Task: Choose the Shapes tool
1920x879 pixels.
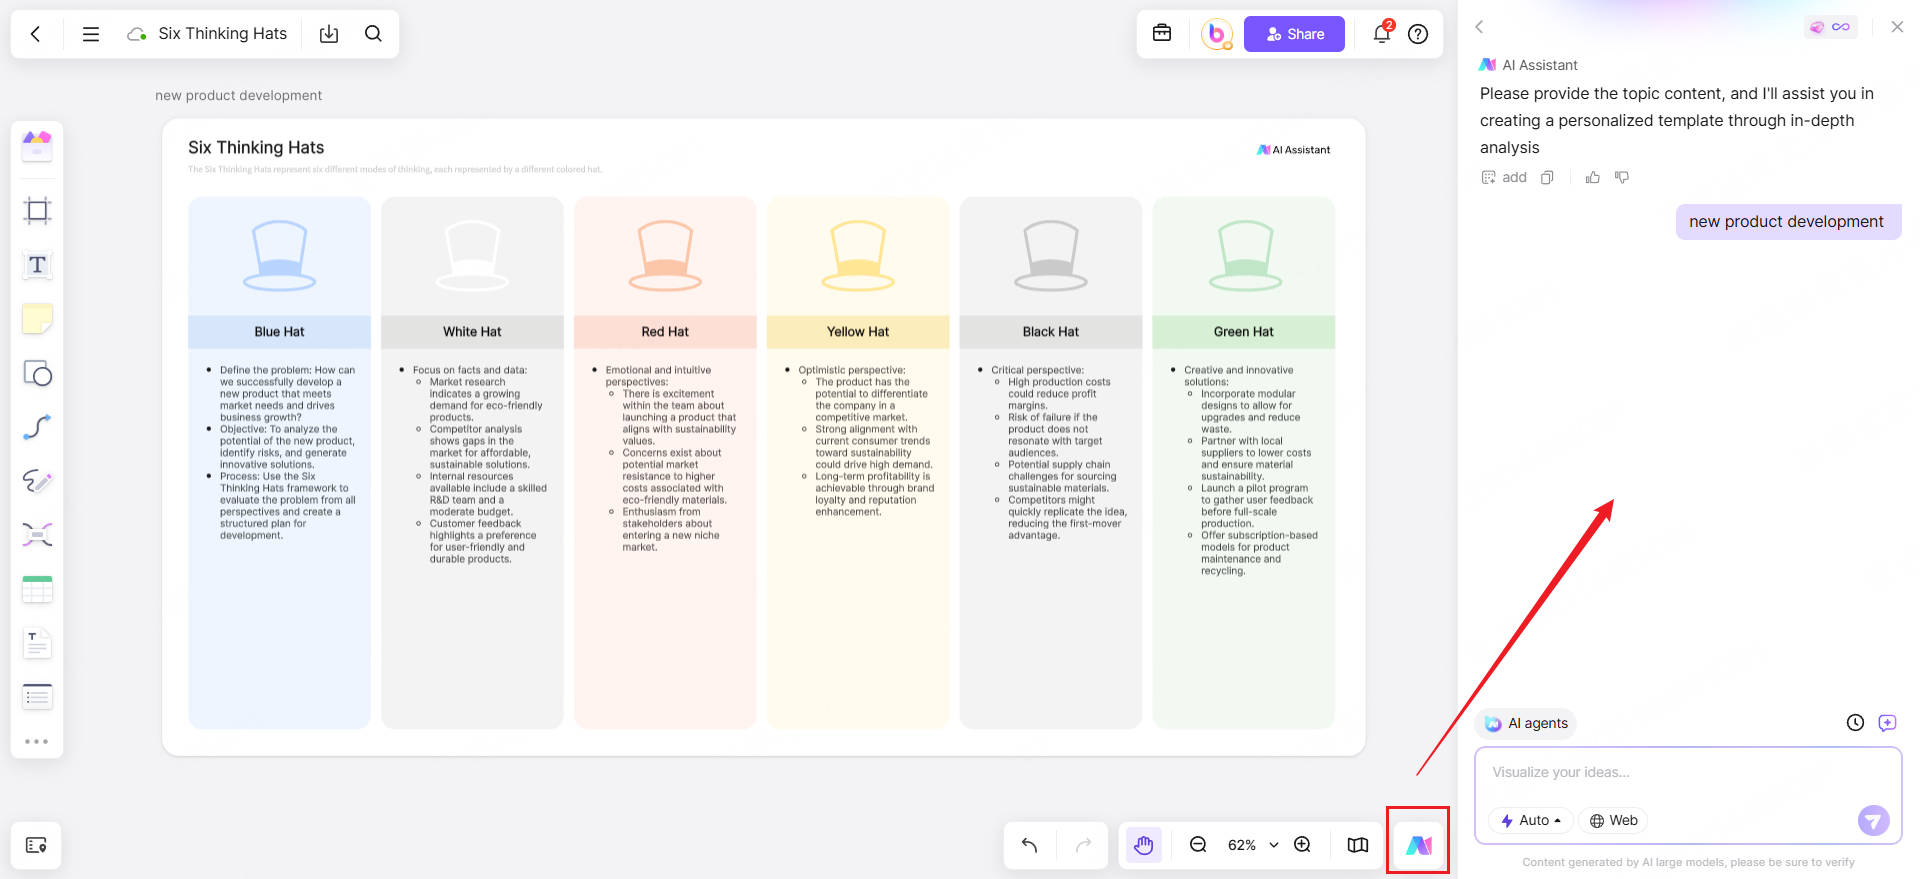Action: coord(37,373)
